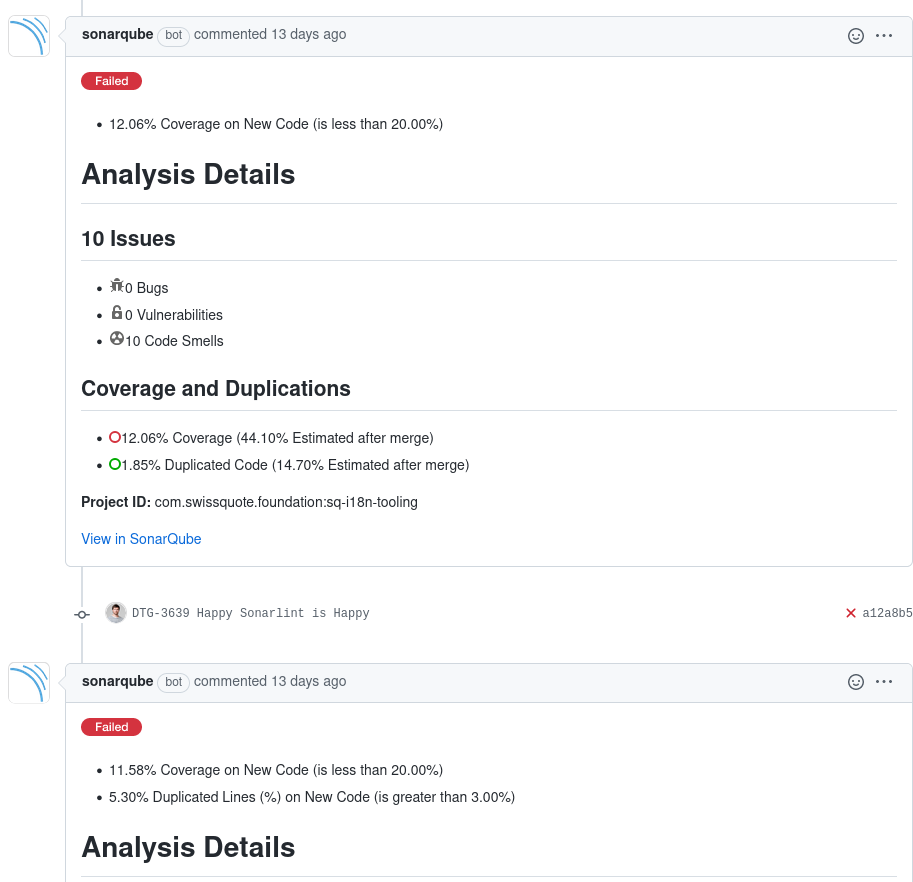913x882 pixels.
Task: Click the 10 Issues heading
Action: (x=128, y=239)
